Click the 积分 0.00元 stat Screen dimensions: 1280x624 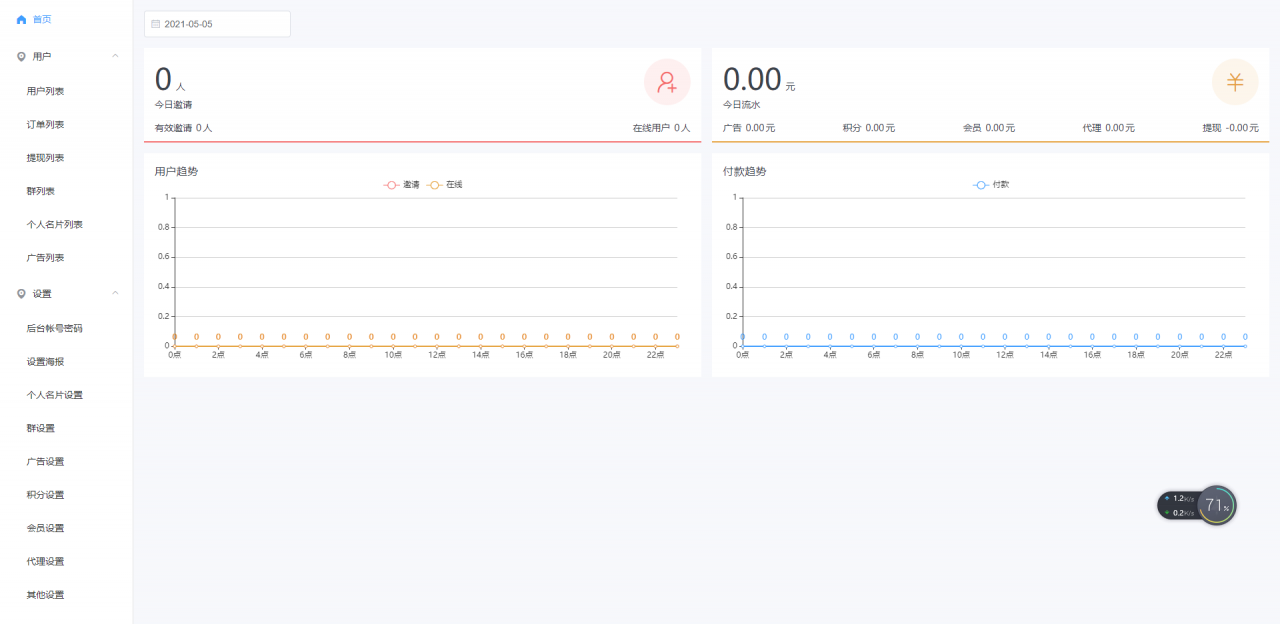click(x=869, y=128)
